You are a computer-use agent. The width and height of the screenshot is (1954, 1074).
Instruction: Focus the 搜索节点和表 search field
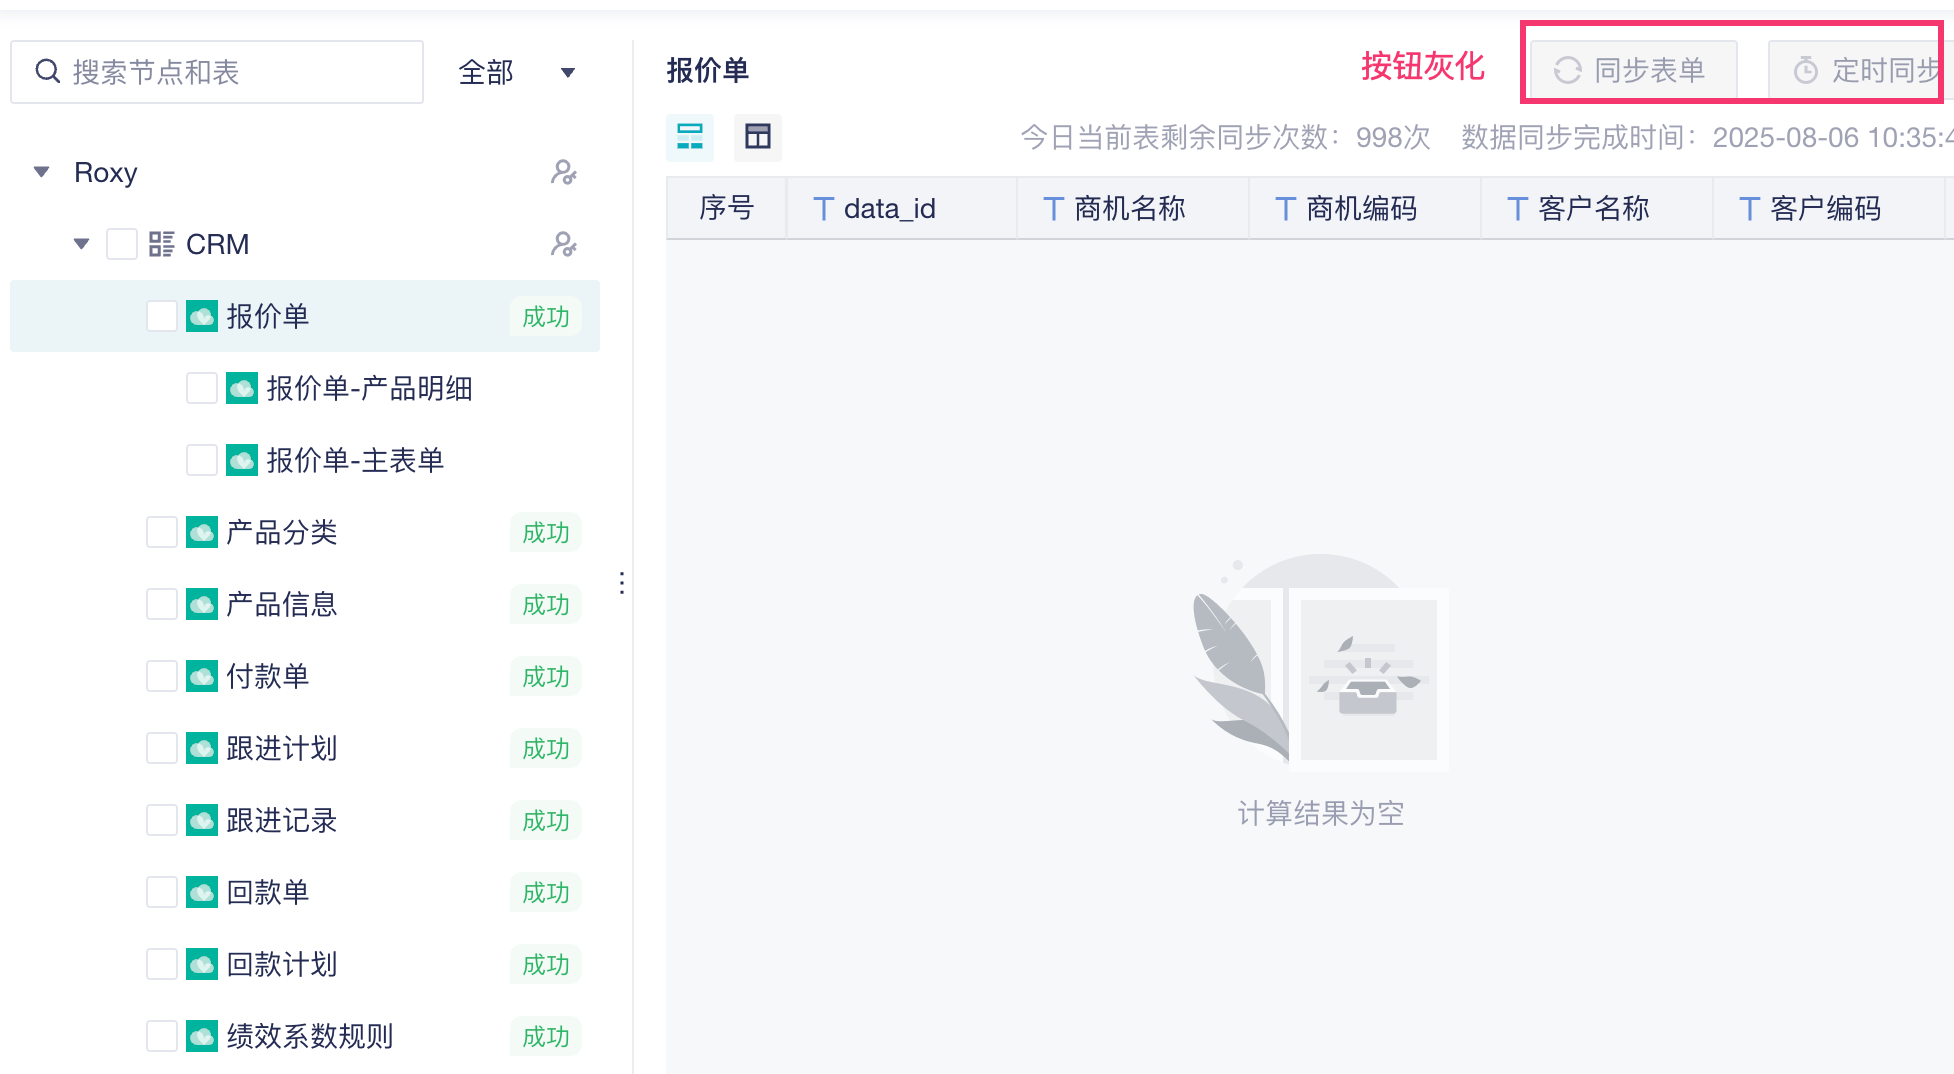click(217, 72)
